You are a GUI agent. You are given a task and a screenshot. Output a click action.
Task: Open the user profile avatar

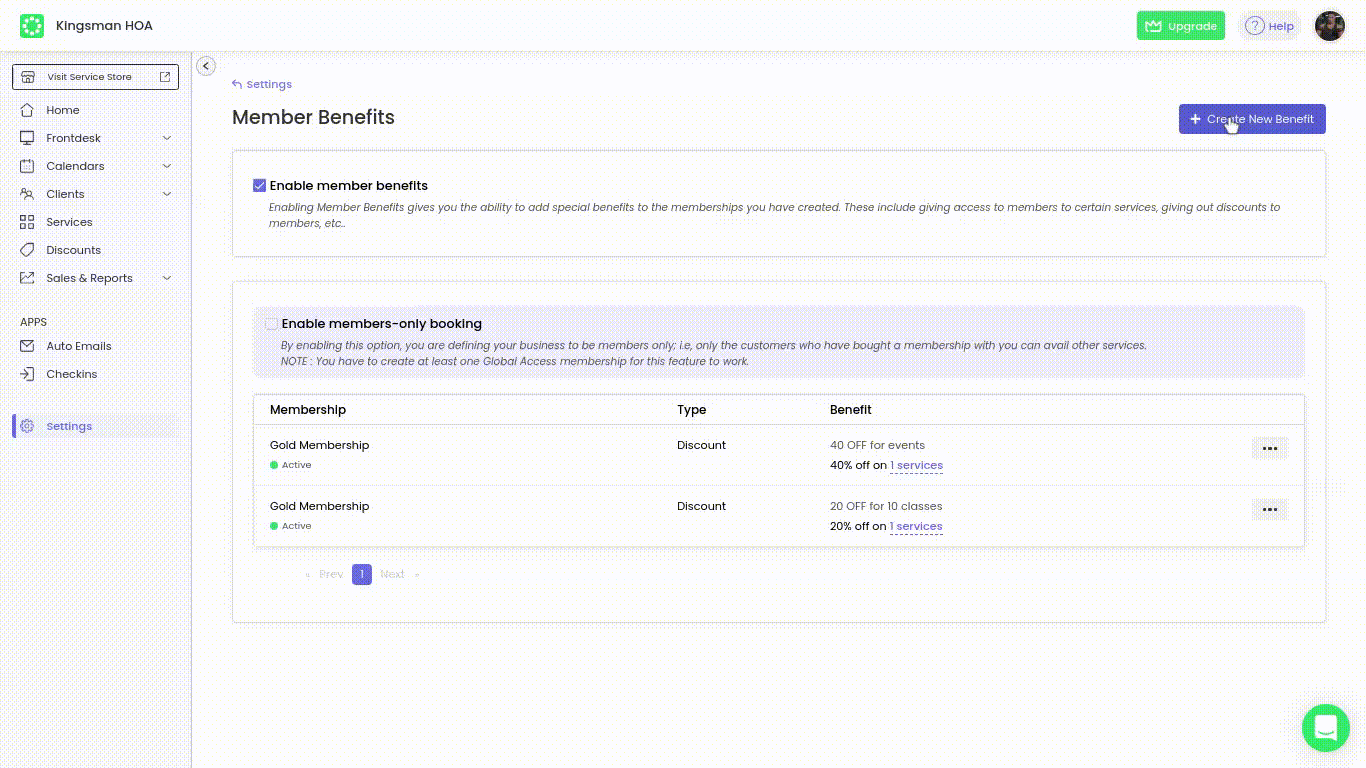[1329, 26]
